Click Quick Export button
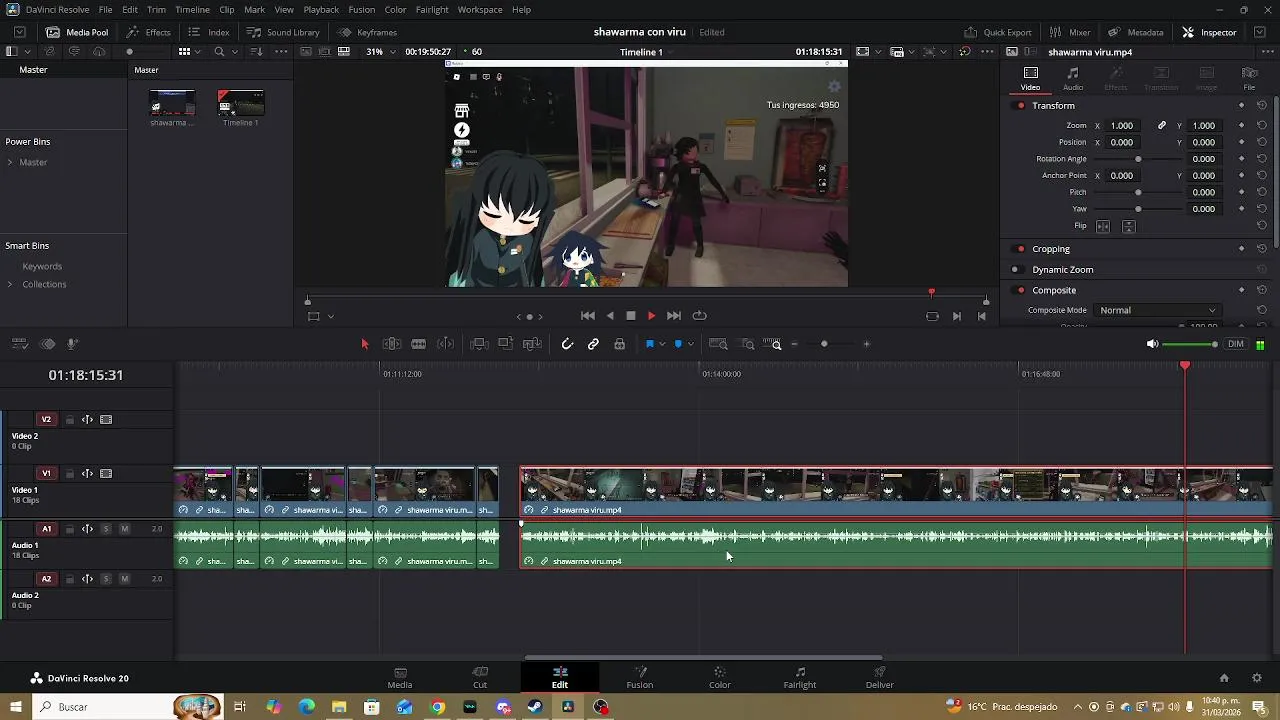Image resolution: width=1280 pixels, height=720 pixels. (x=998, y=32)
